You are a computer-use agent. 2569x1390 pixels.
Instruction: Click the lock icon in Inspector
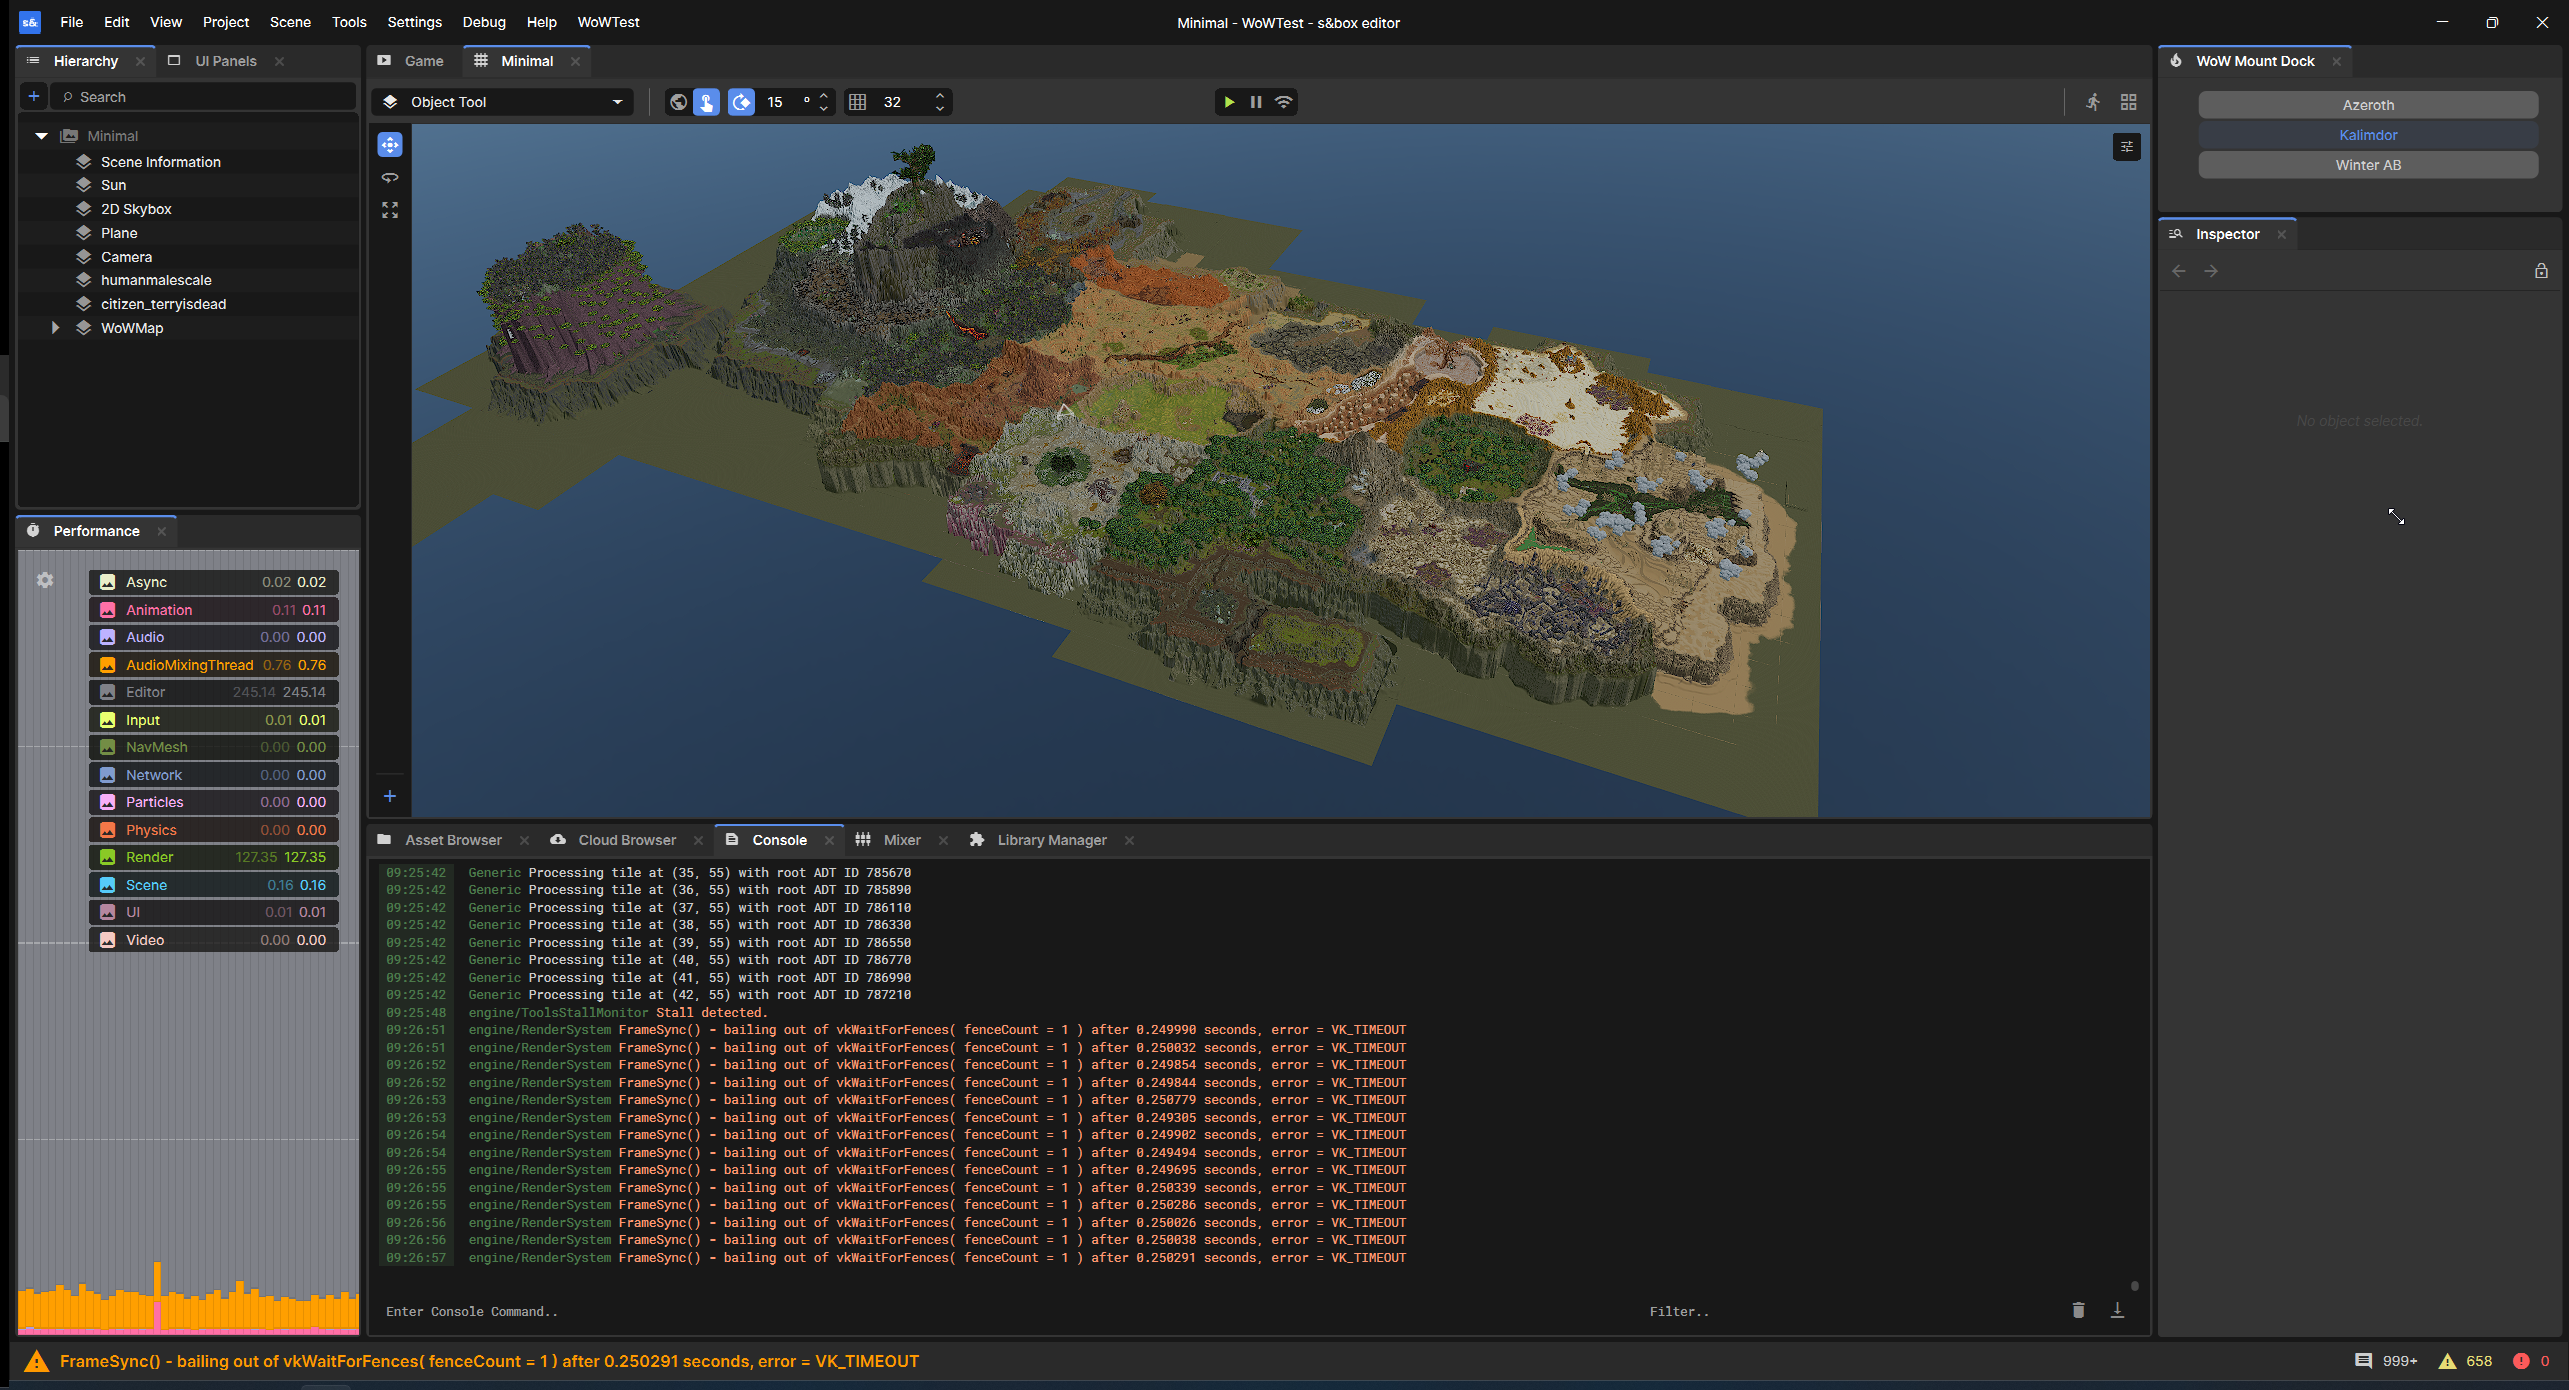coord(2541,271)
